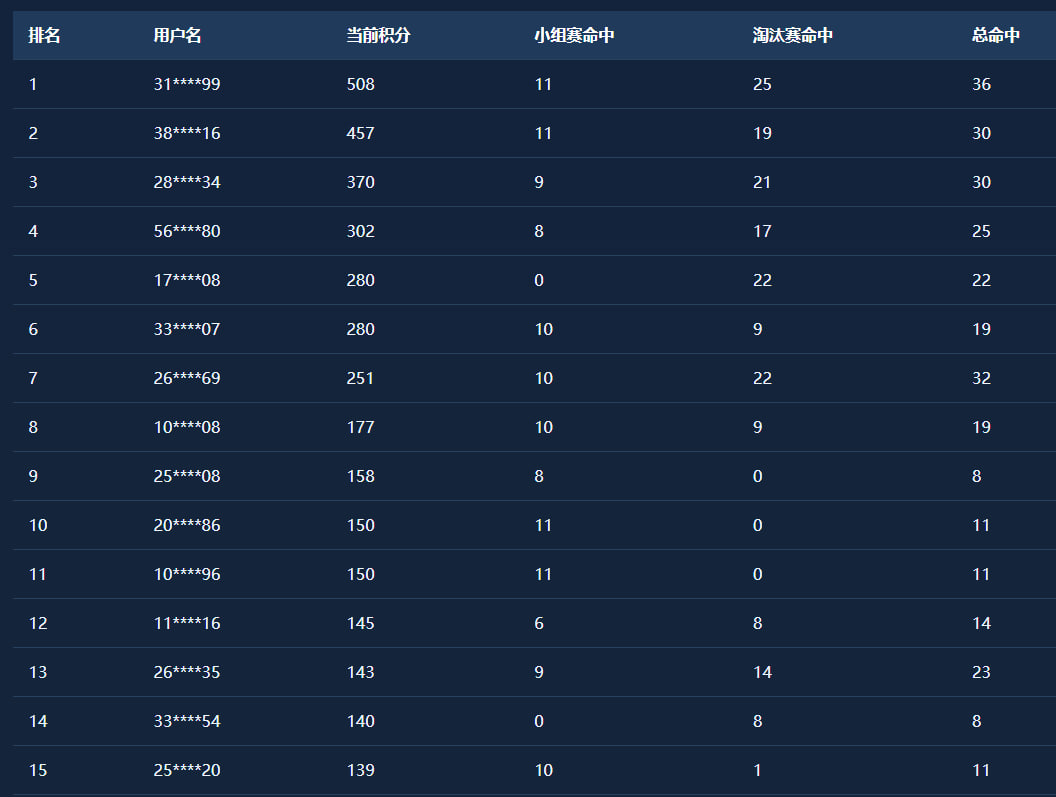This screenshot has height=797, width=1056.
Task: Click score 150 in 20****86 row
Action: (x=360, y=525)
